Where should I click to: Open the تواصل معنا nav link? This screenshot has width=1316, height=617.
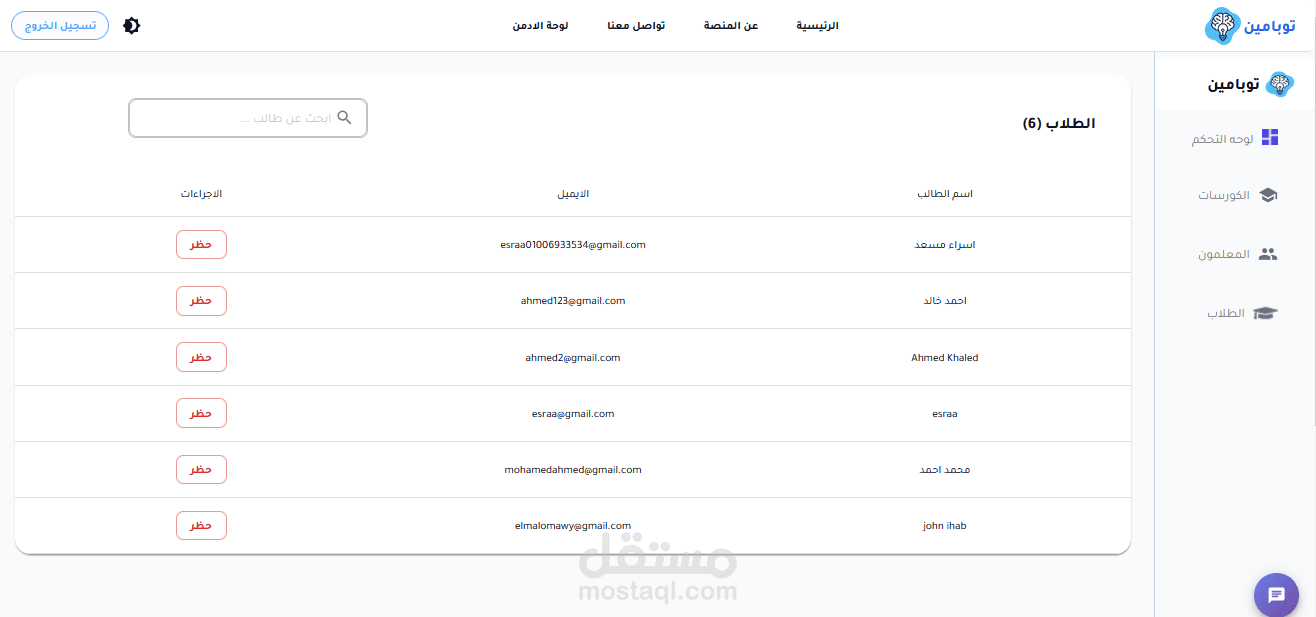(636, 26)
